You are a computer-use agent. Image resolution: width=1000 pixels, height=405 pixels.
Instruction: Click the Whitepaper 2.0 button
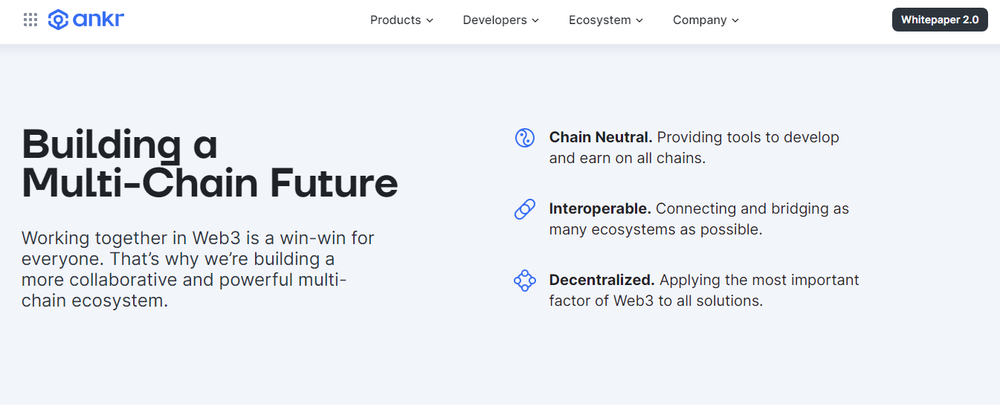coord(939,20)
